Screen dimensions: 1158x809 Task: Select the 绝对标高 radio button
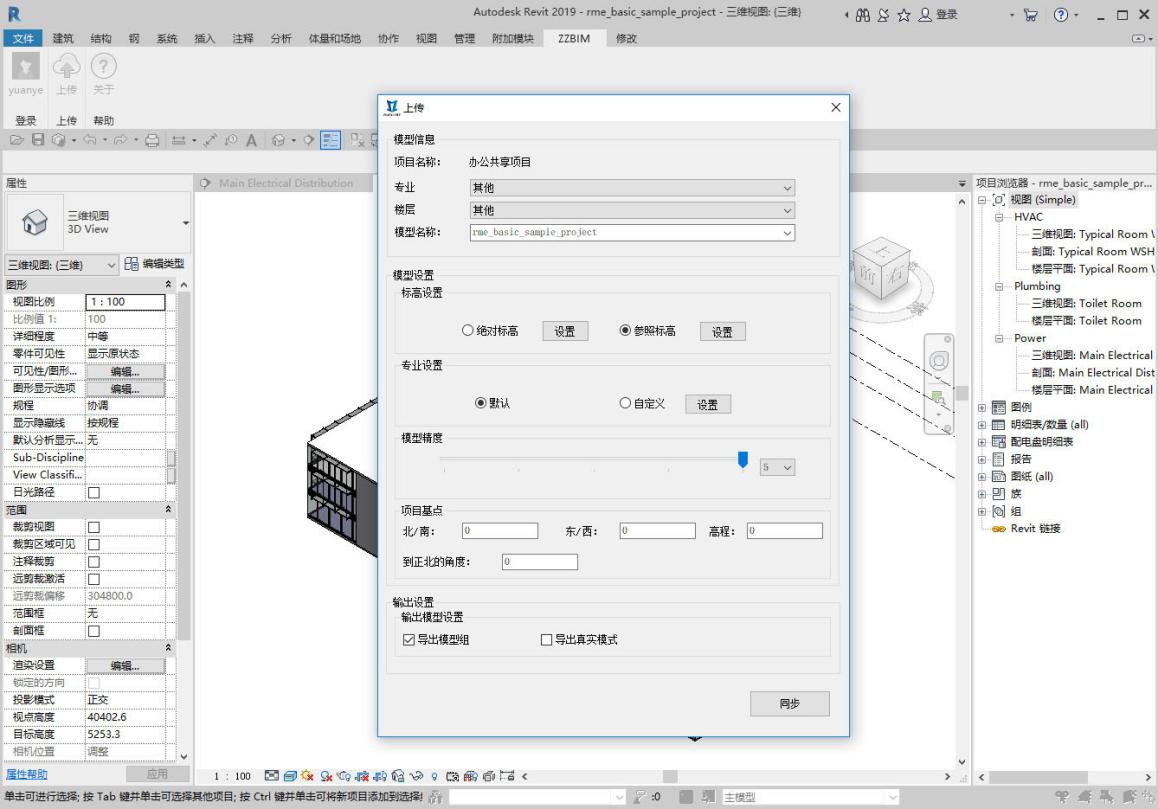click(x=467, y=330)
